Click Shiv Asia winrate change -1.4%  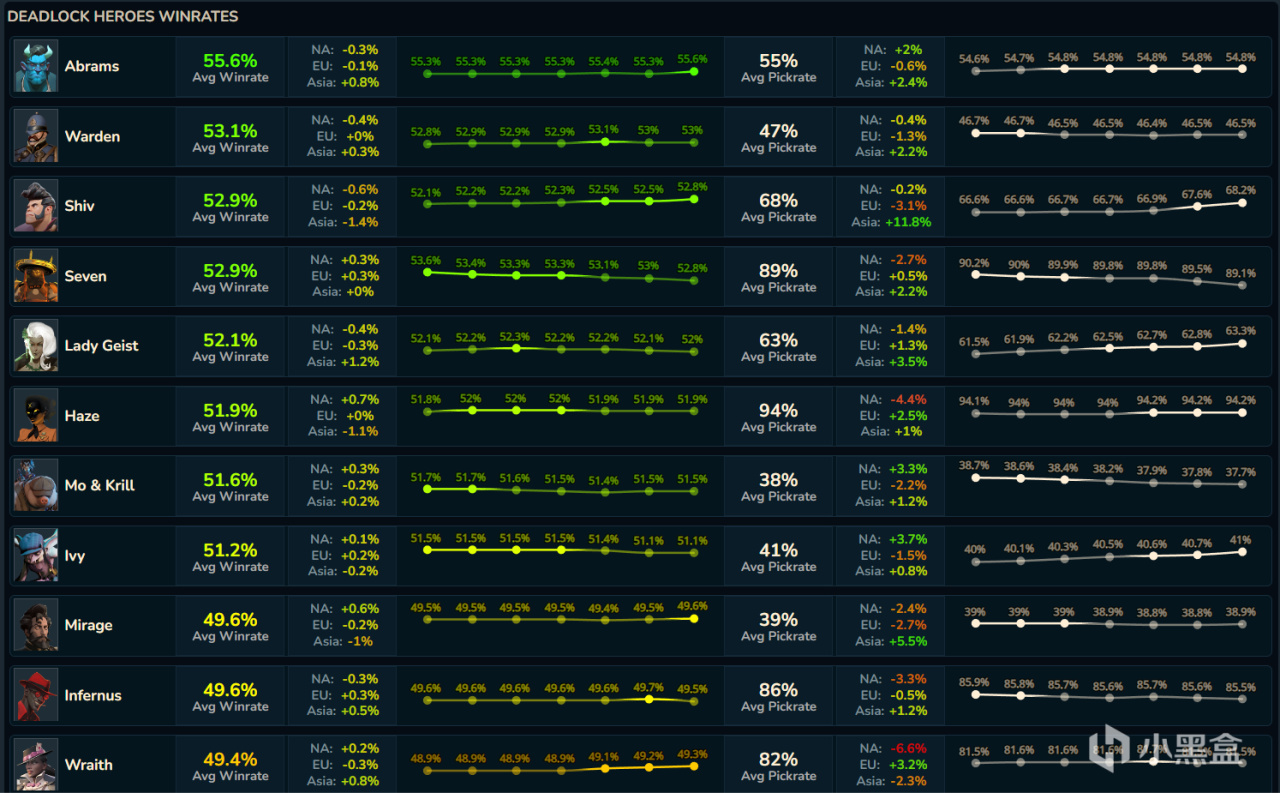[x=359, y=222]
